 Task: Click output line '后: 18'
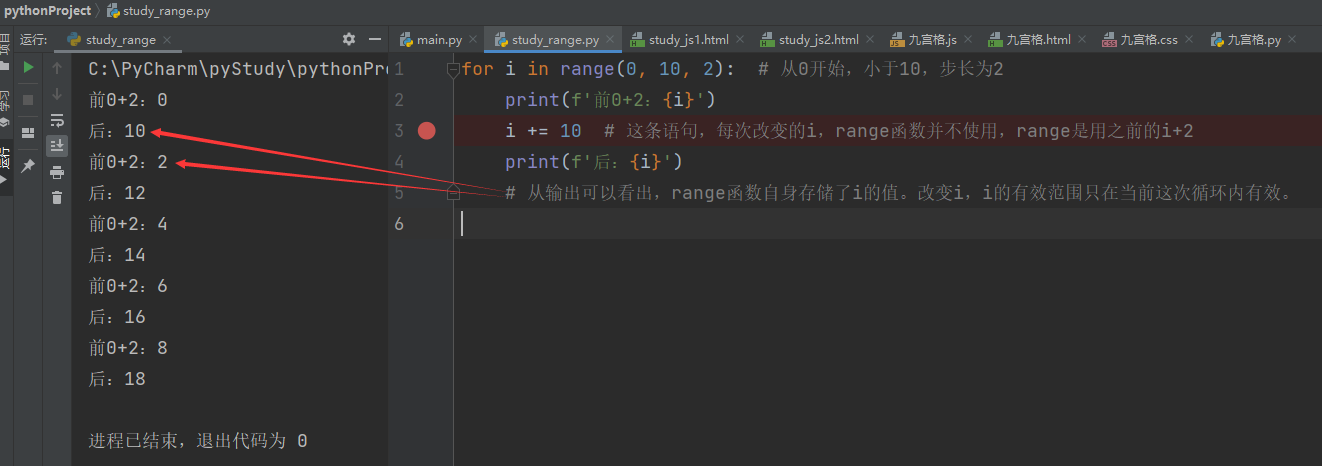click(117, 379)
